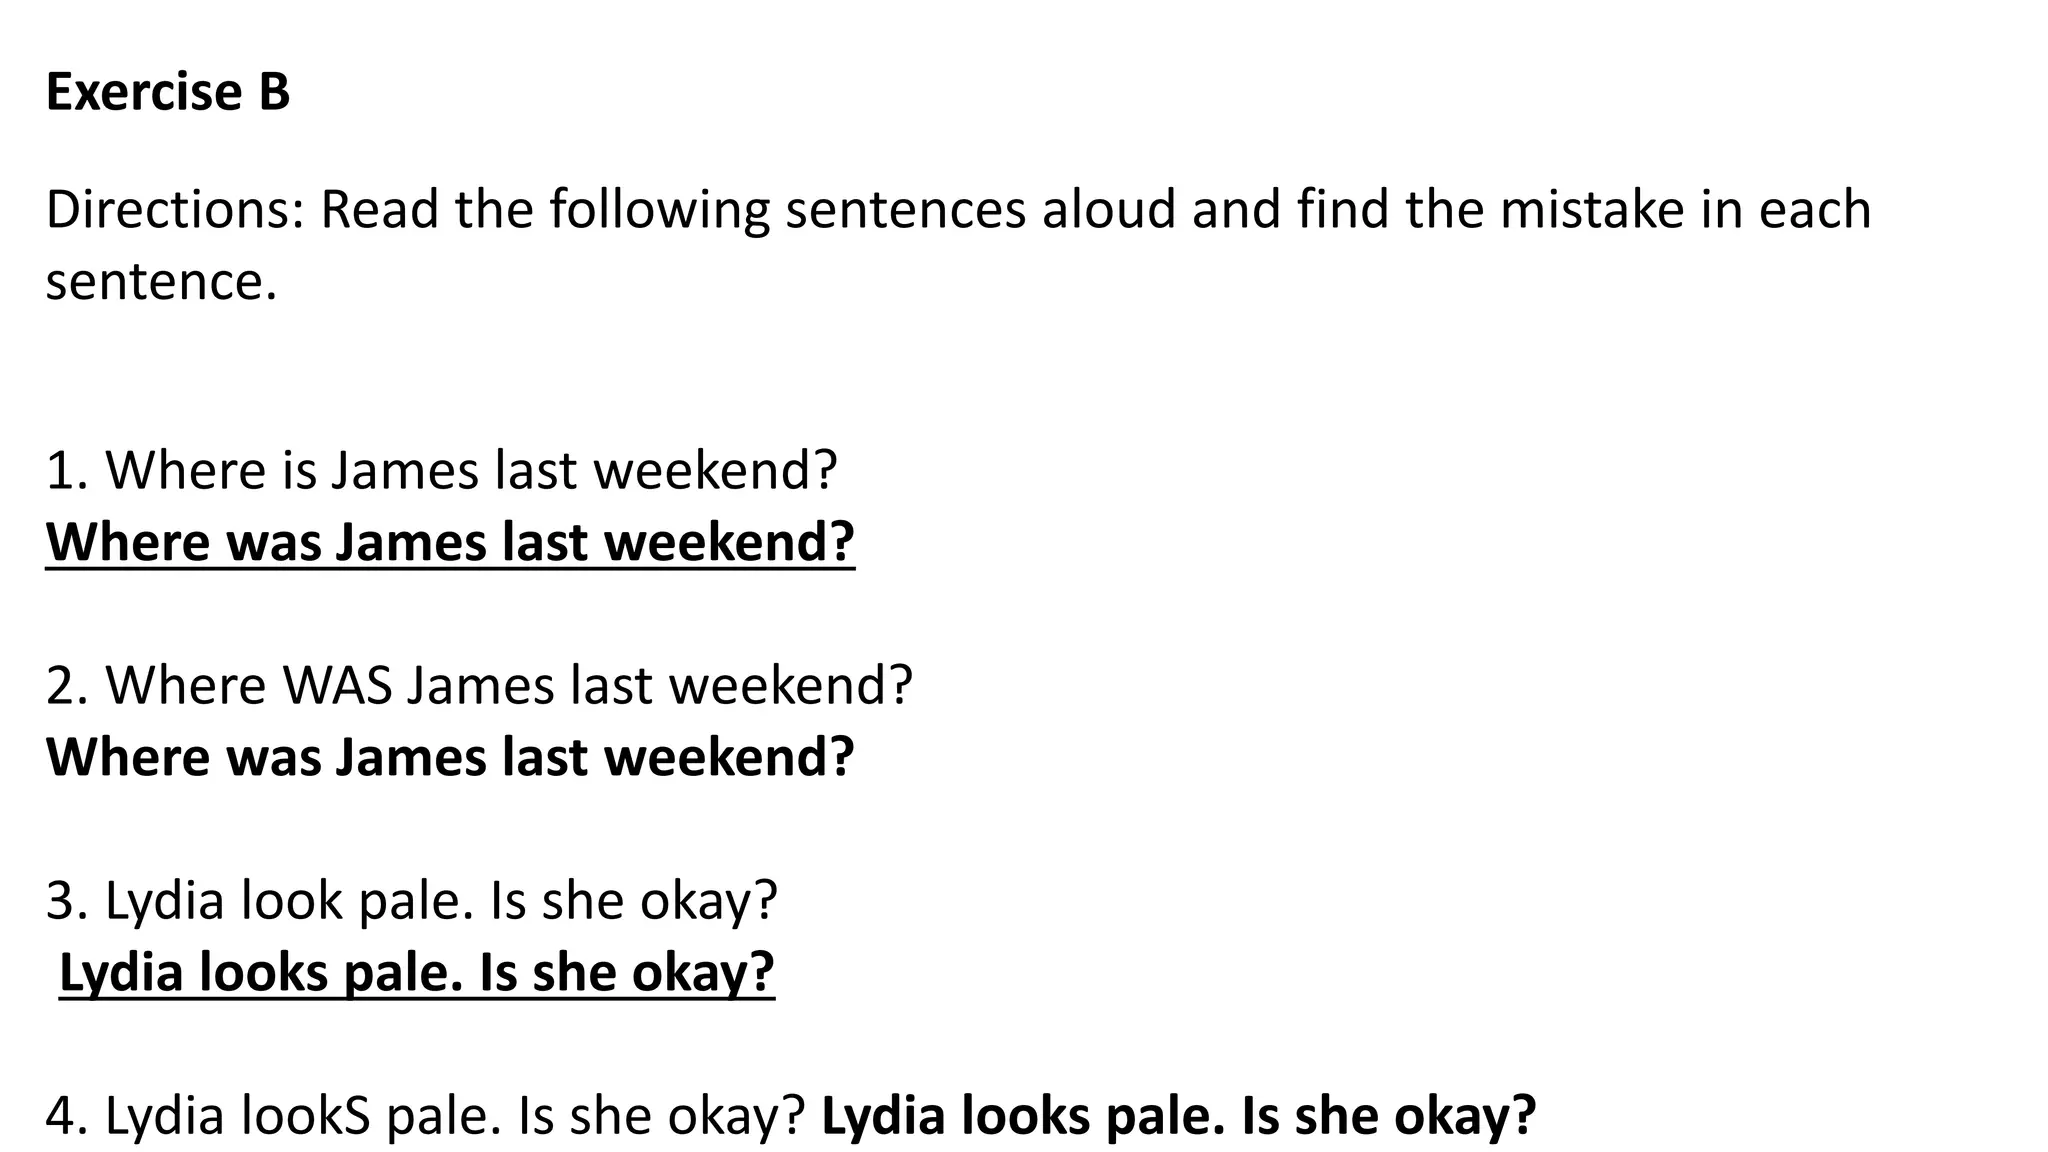
Task: Select sentence 3 'Lydia look pale'
Action: 411,901
